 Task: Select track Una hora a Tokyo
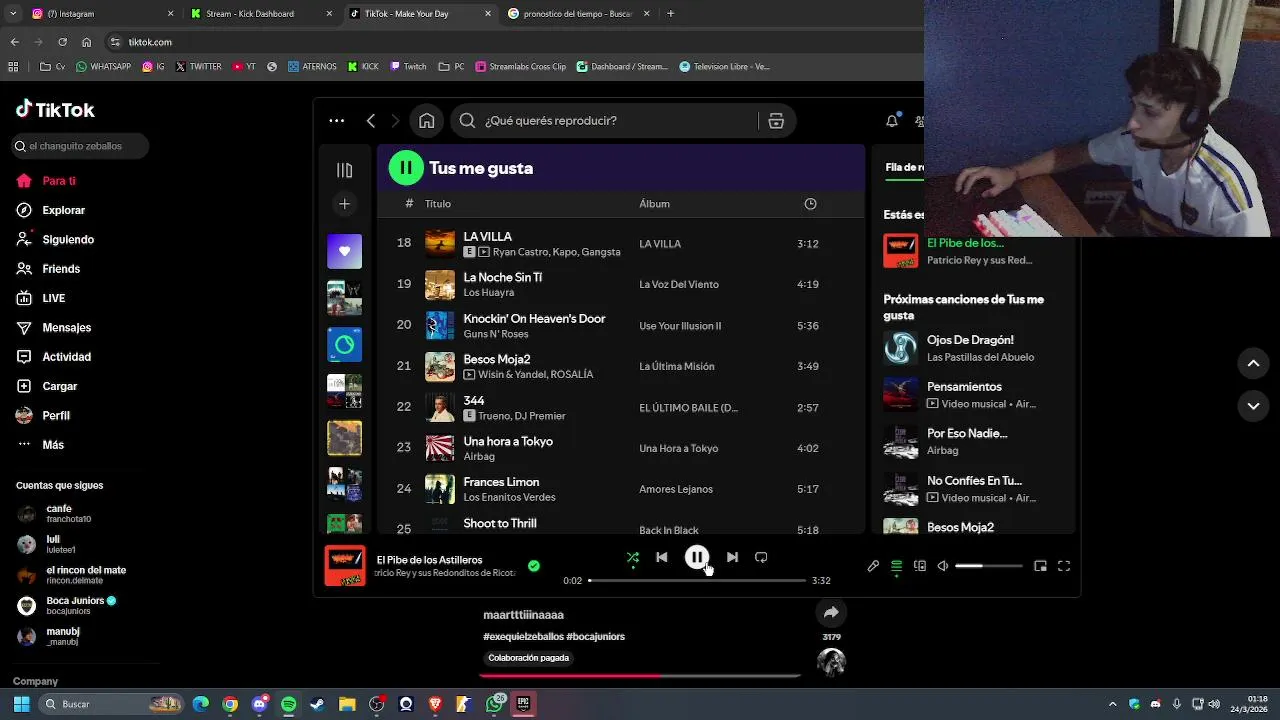point(508,442)
